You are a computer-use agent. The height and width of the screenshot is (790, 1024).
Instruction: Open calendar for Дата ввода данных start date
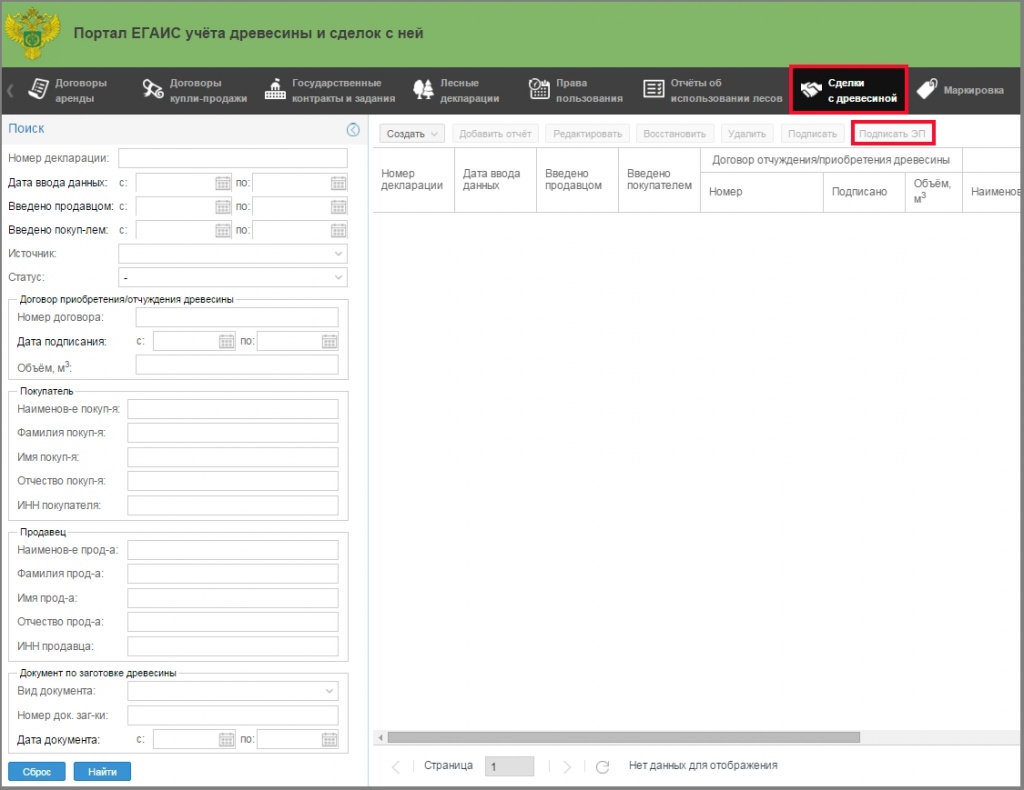(x=223, y=183)
